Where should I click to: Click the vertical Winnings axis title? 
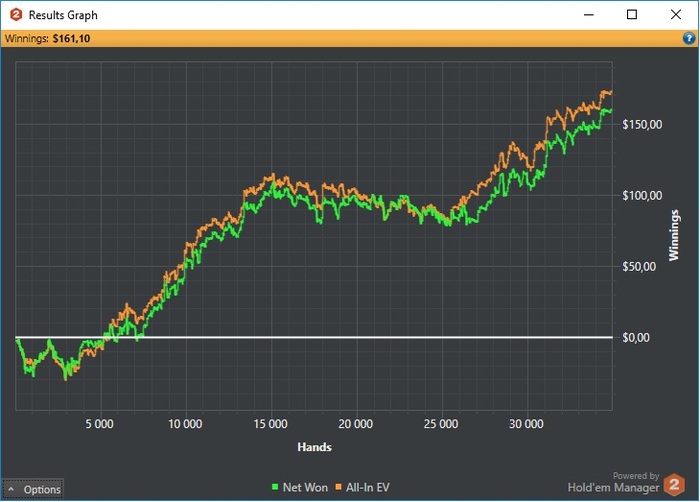(x=674, y=235)
